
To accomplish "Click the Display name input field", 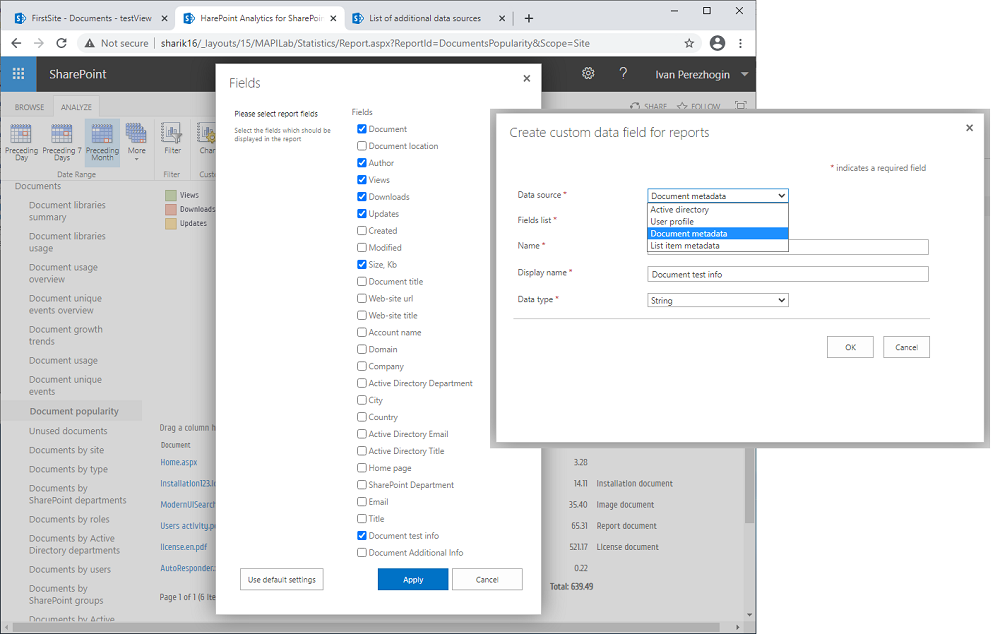I will (x=788, y=274).
